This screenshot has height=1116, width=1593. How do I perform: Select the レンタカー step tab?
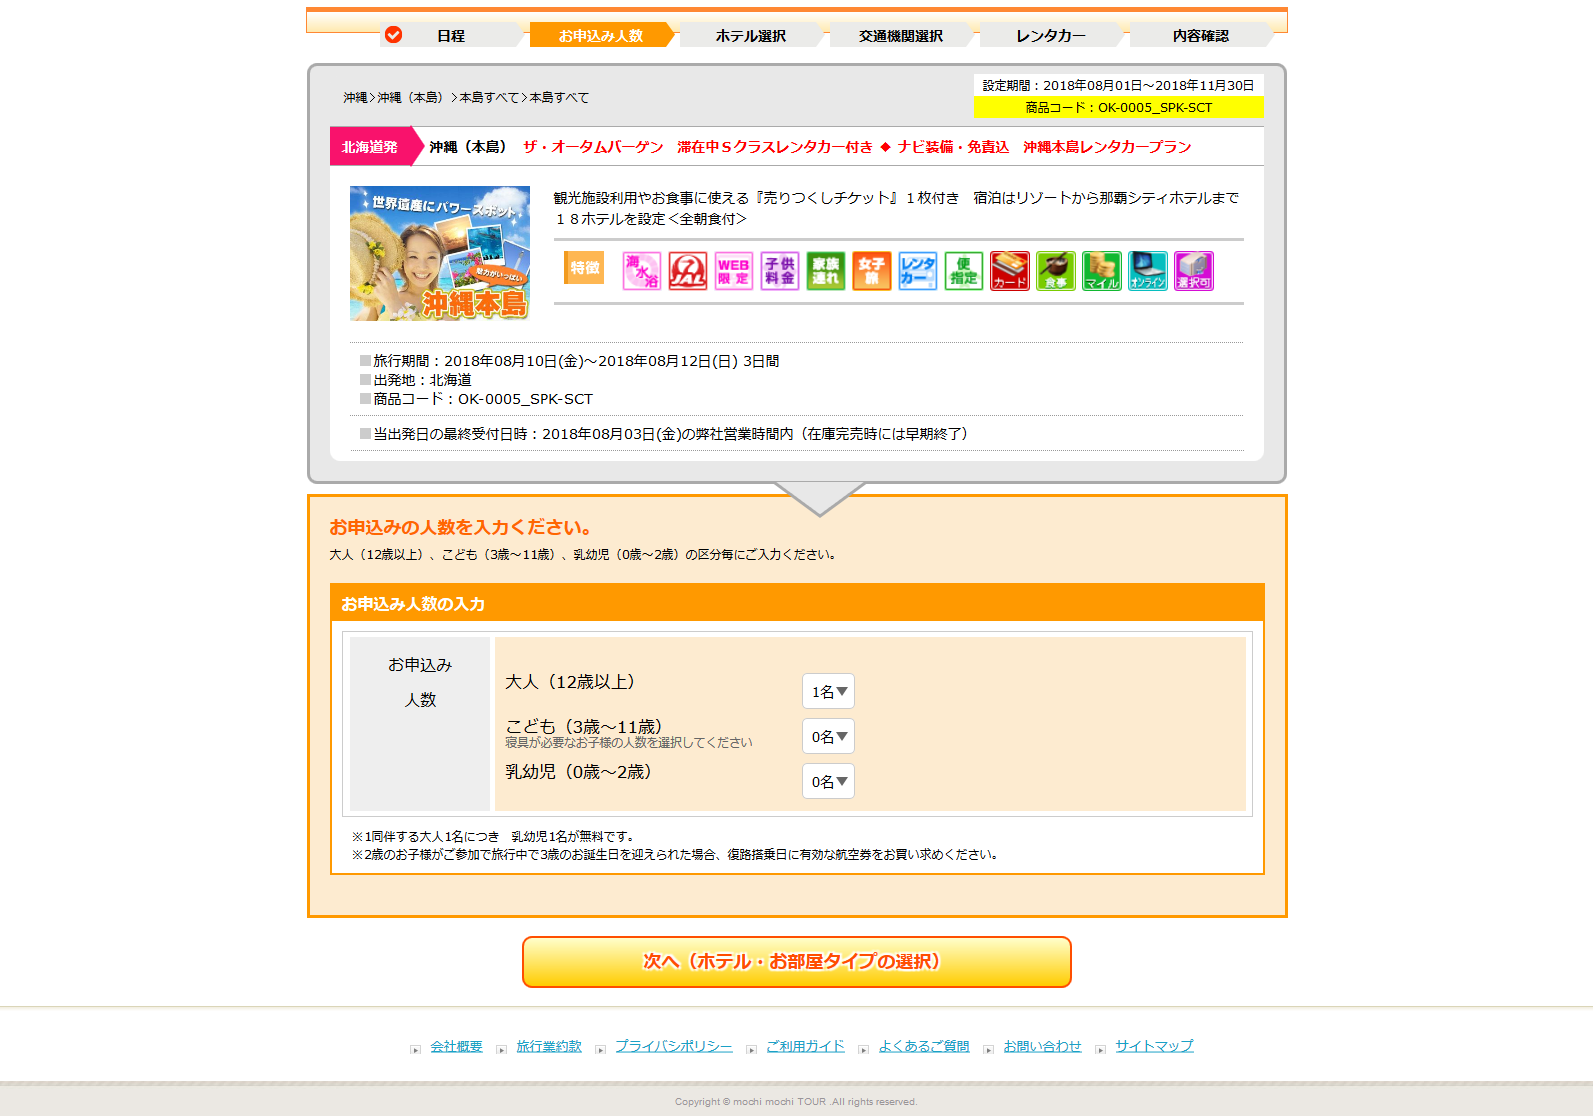tap(1051, 35)
